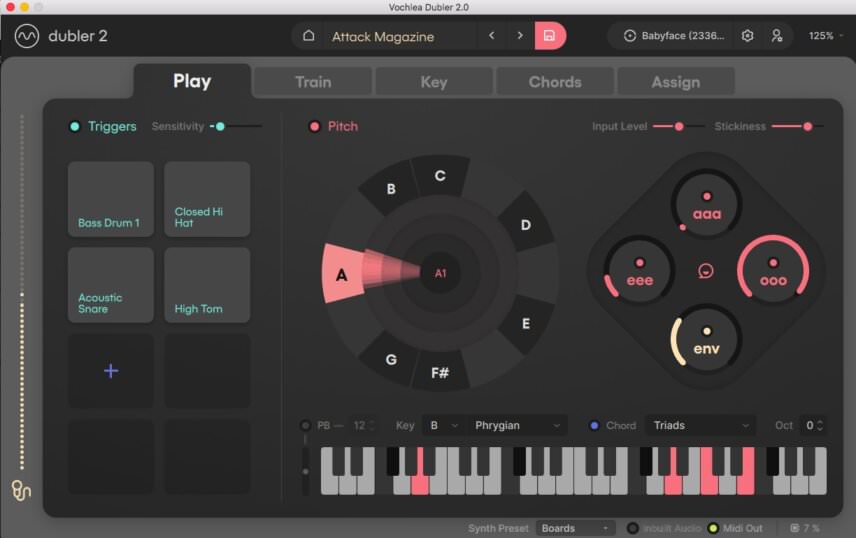Save the preset with pink save icon
Viewport: 856px width, 538px height.
pos(549,36)
